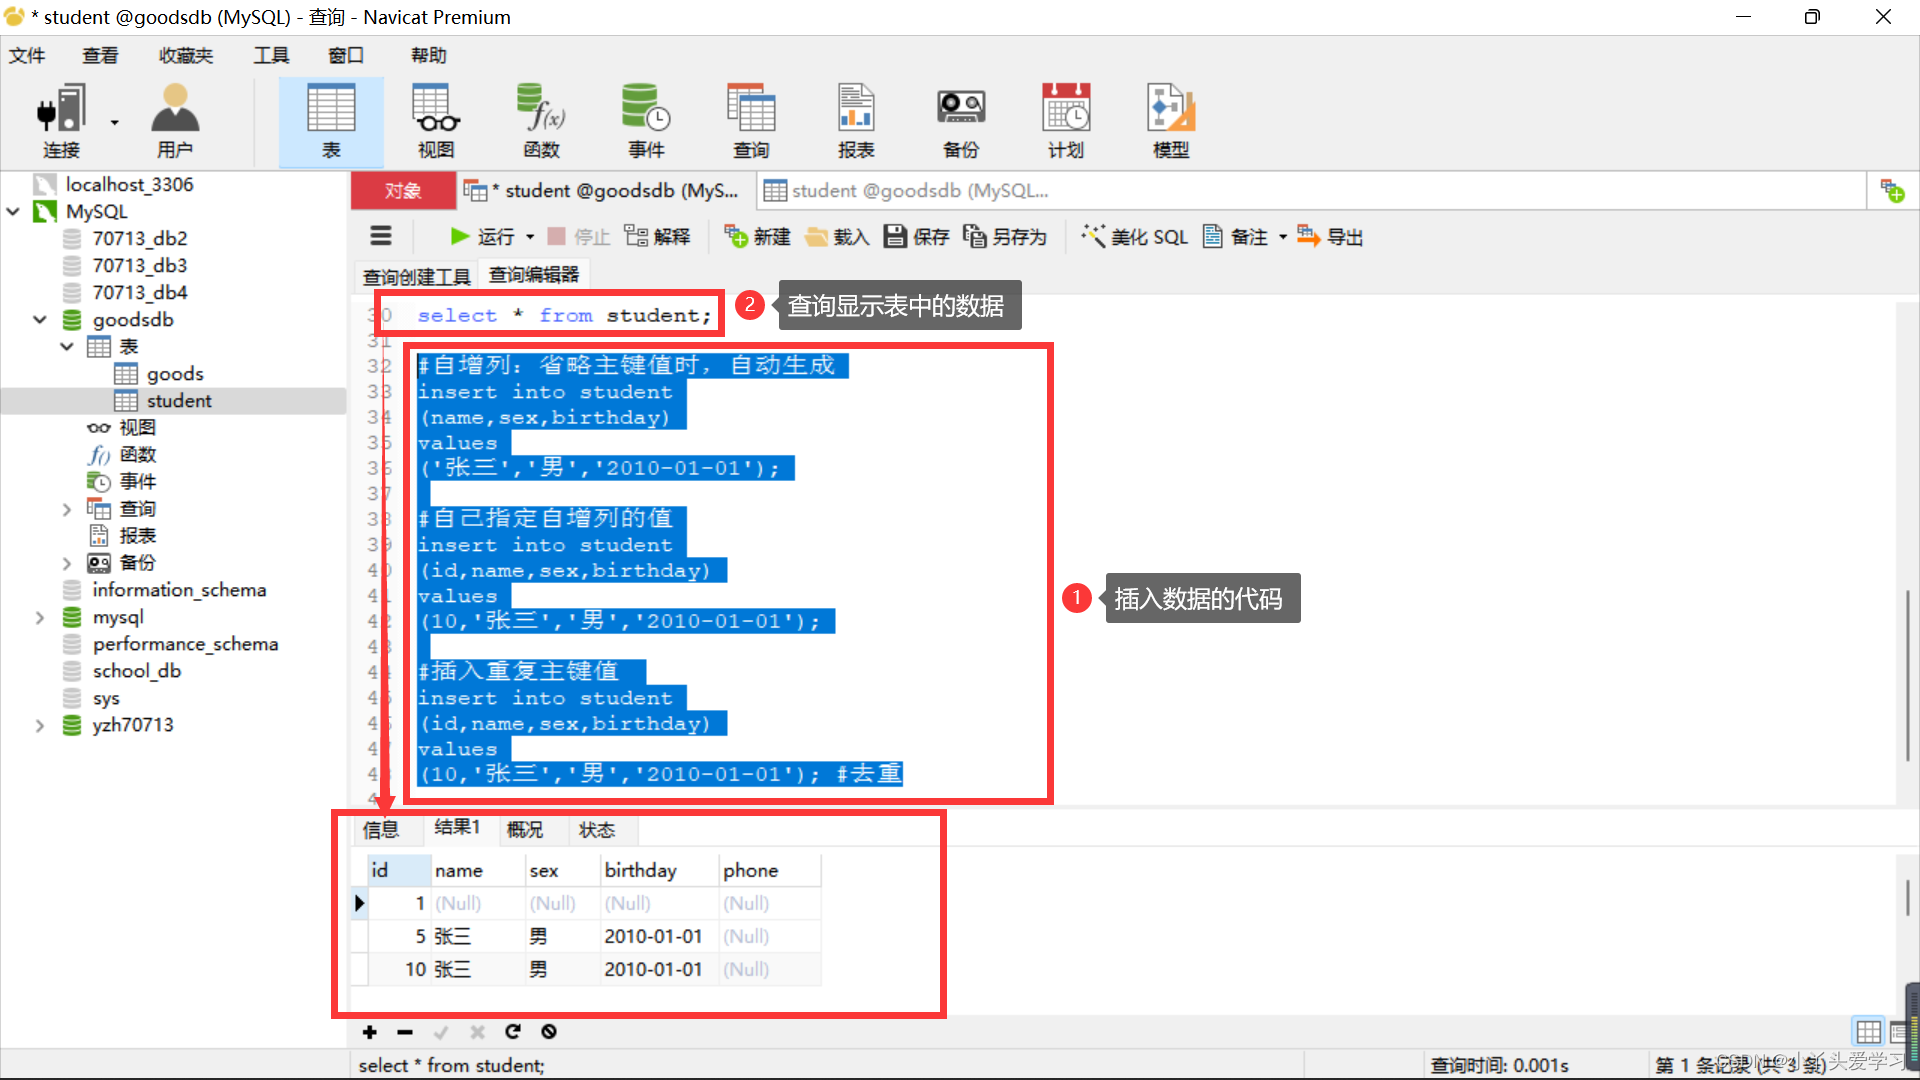Switch to grid view icon at bottom right
The image size is (1920, 1080).
tap(1868, 1031)
